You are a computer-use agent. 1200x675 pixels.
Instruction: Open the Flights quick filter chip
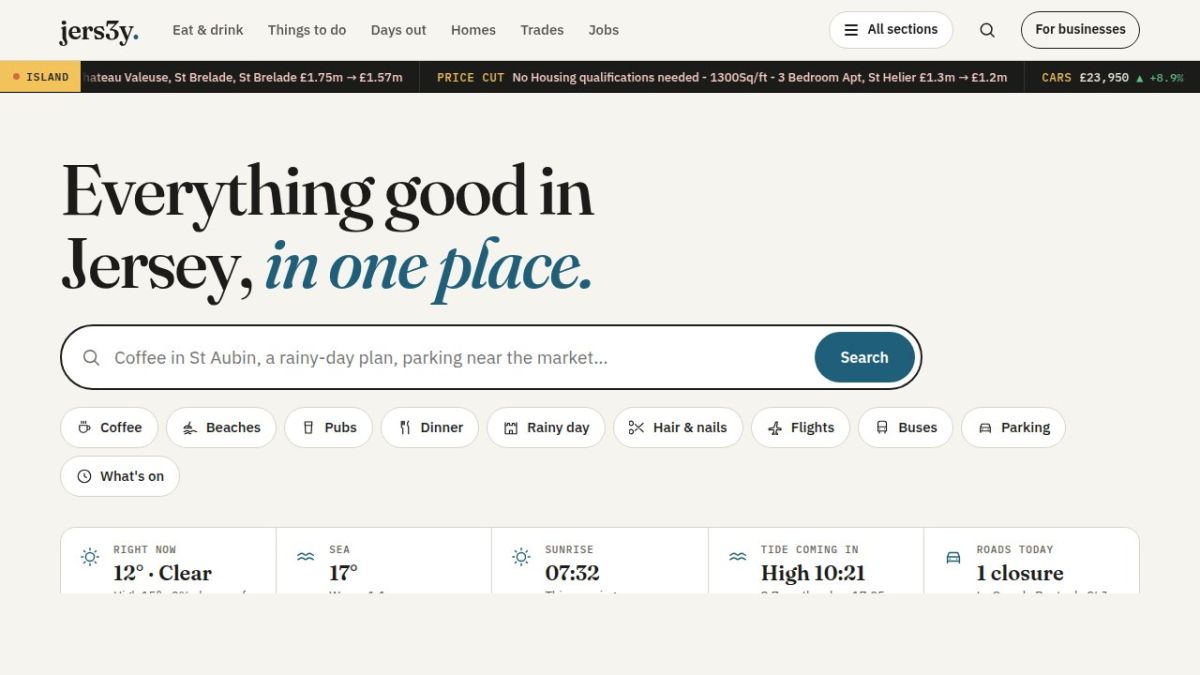(800, 427)
